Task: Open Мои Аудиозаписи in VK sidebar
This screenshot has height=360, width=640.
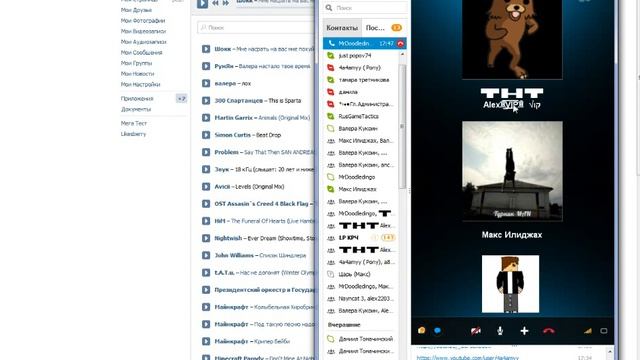Action: pyautogui.click(x=144, y=42)
